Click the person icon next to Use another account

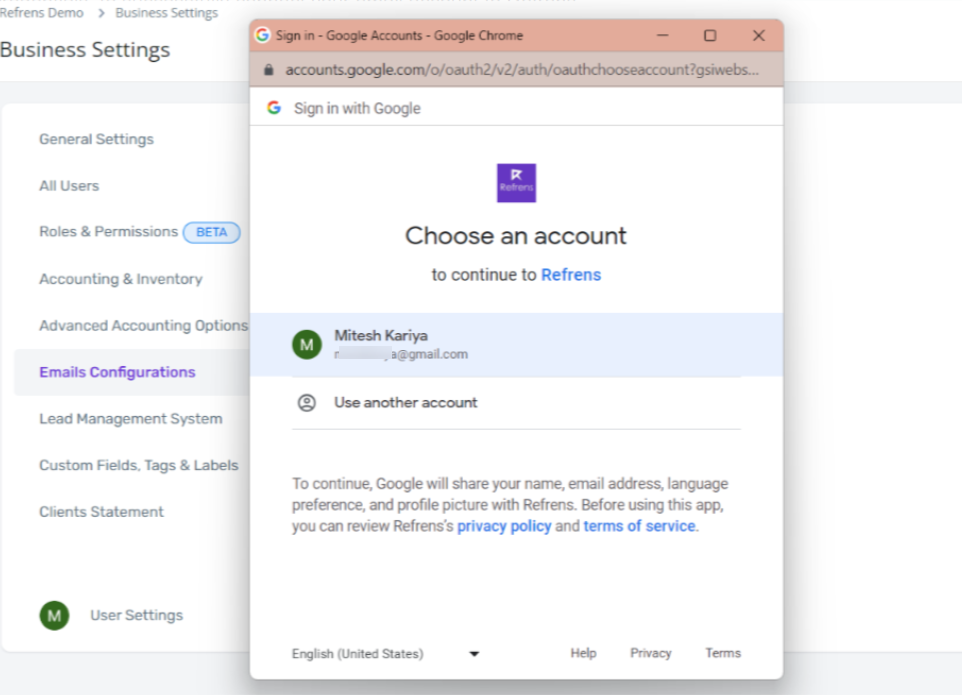point(307,402)
